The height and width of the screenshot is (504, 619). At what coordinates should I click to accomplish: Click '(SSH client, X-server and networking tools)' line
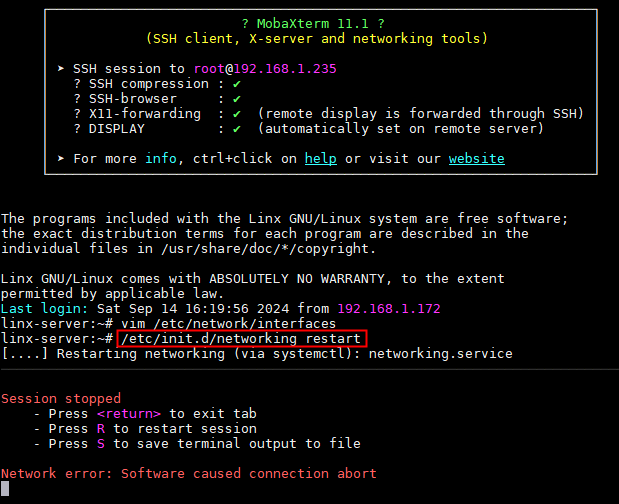[x=317, y=39]
